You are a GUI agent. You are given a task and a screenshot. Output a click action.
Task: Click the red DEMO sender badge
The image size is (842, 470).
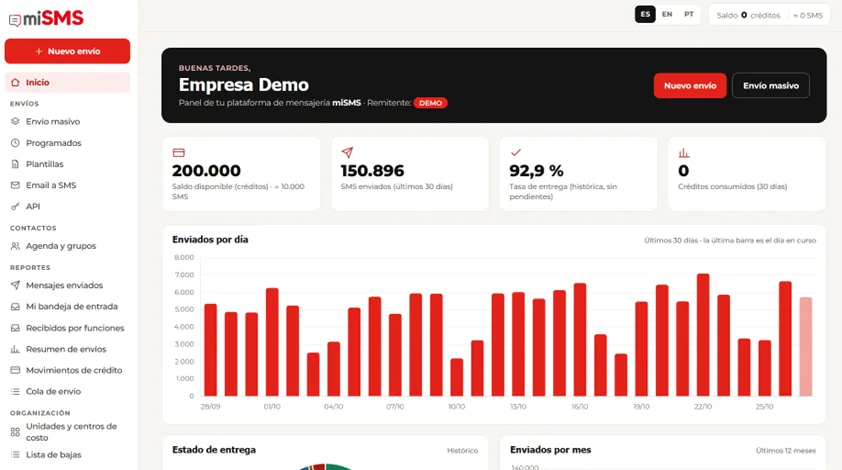(430, 103)
